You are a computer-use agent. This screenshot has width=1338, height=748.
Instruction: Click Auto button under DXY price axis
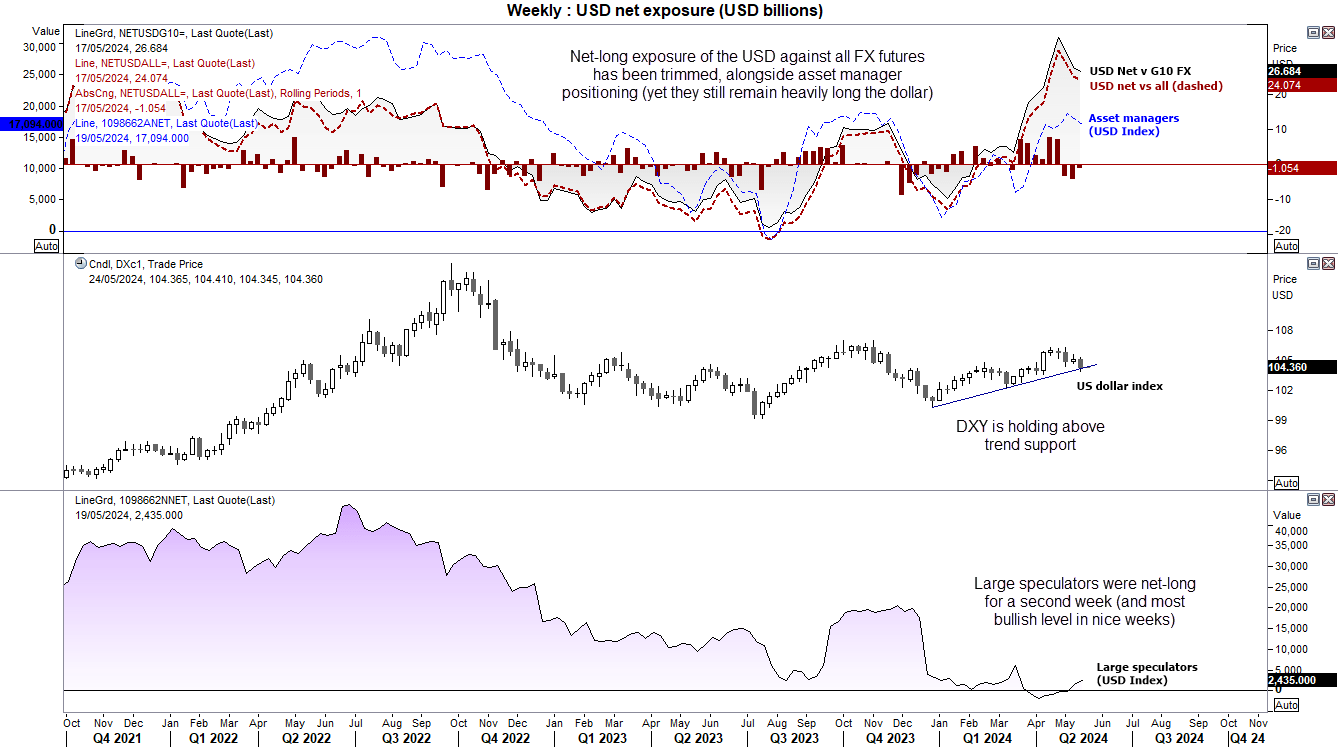click(x=1286, y=482)
